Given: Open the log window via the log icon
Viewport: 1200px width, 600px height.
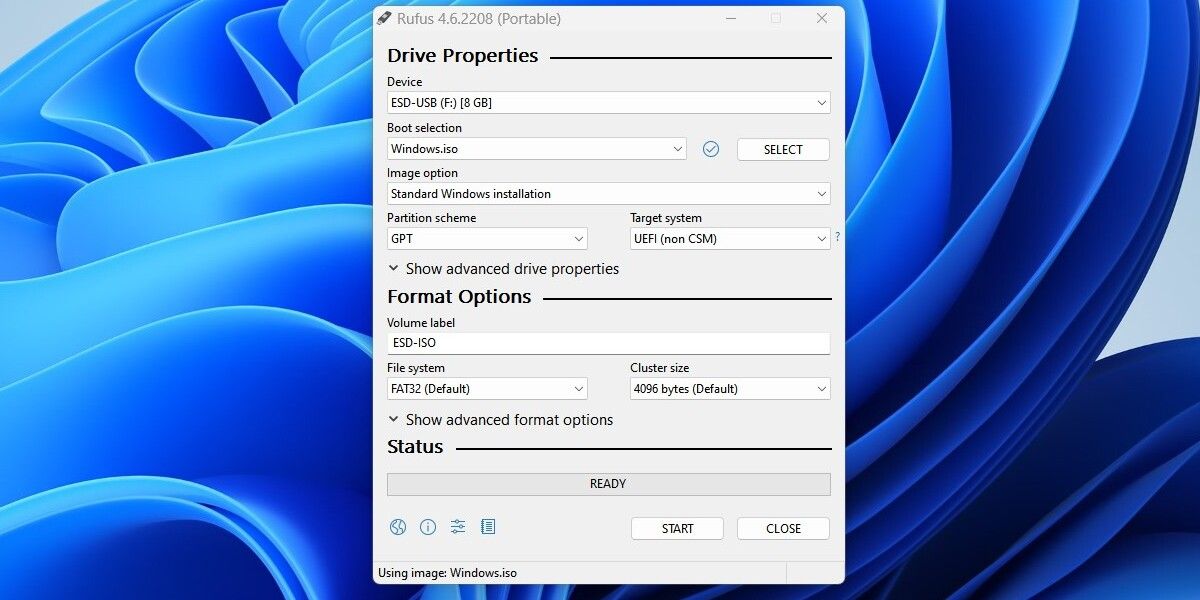Looking at the screenshot, I should [x=489, y=527].
